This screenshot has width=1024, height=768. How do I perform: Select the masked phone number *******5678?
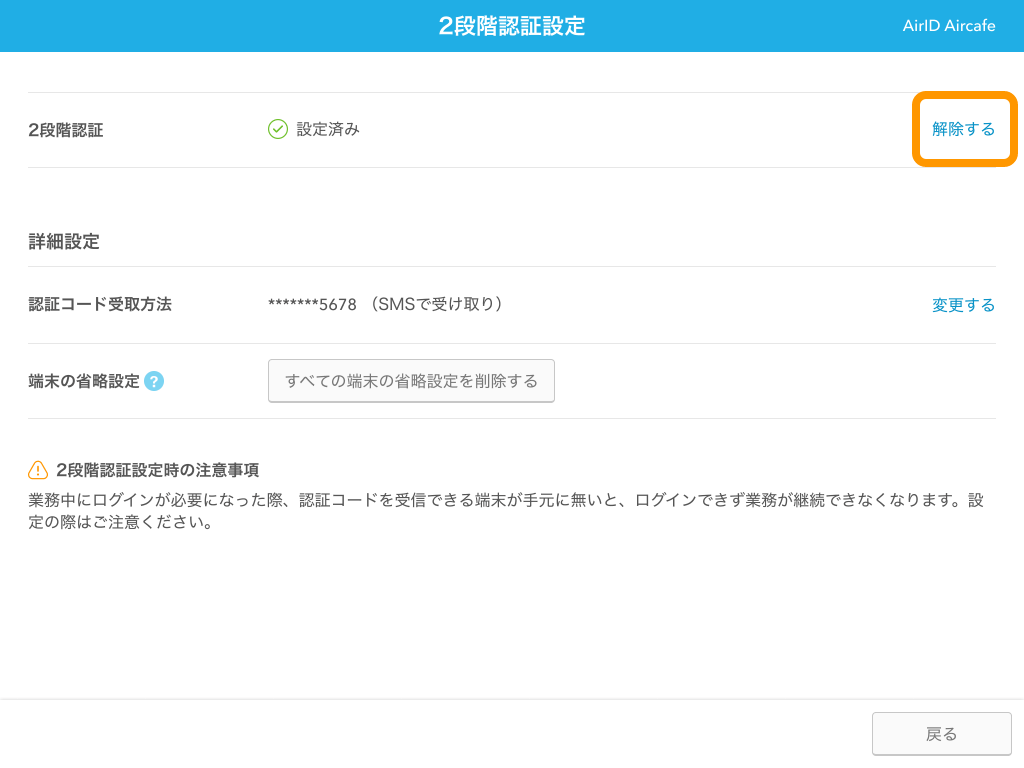pyautogui.click(x=310, y=304)
